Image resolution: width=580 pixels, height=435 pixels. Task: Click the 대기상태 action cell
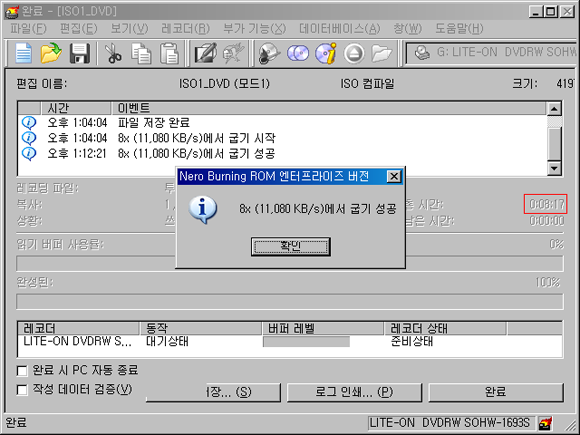(167, 341)
